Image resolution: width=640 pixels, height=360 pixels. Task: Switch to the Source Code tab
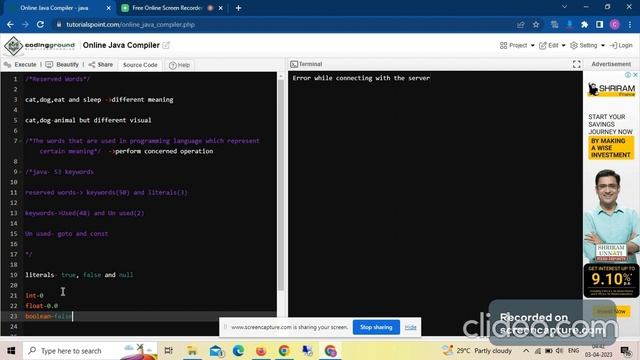140,65
